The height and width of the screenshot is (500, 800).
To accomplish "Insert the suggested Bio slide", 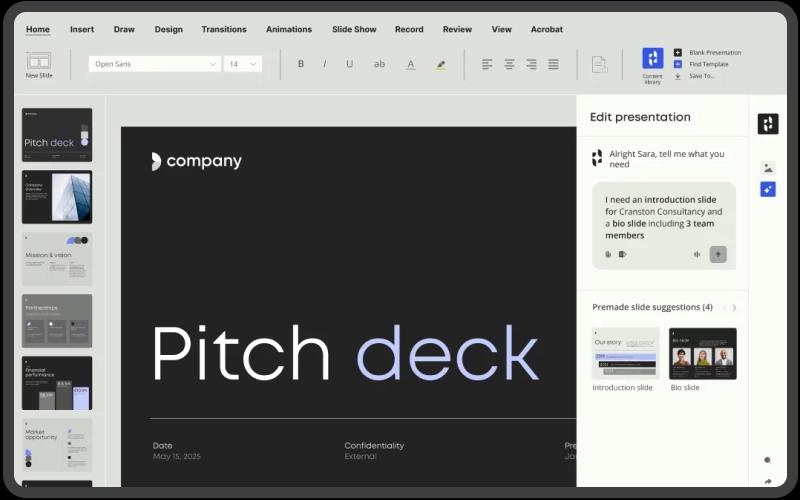I will coord(703,354).
